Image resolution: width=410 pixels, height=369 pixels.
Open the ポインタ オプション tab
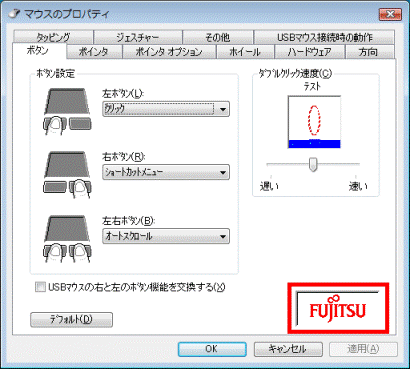tap(169, 52)
